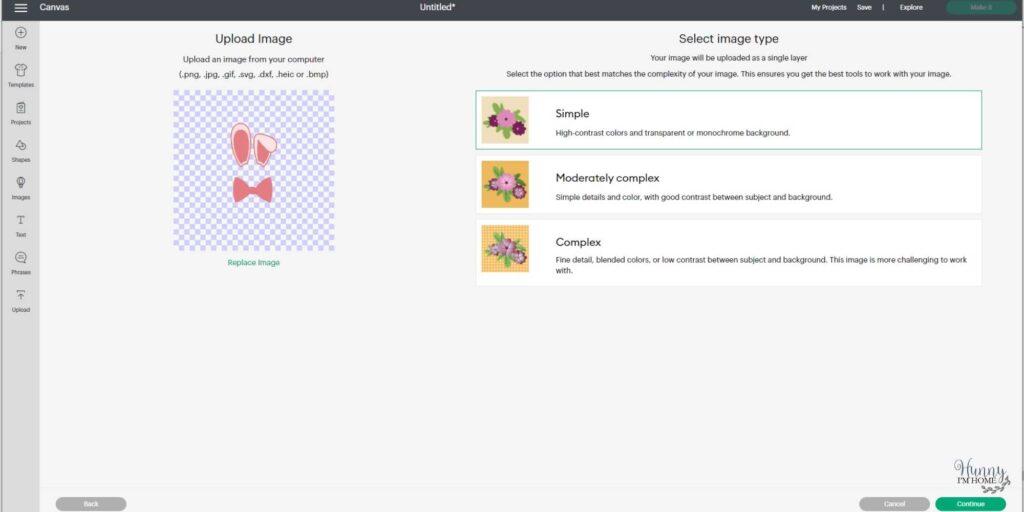Screen dimensions: 1024x512
Task: Click the Untitled* project name
Action: click(x=438, y=8)
